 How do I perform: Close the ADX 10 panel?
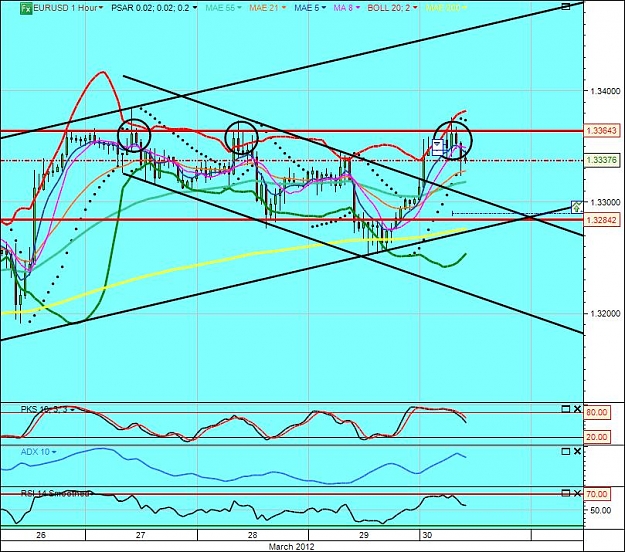577,452
